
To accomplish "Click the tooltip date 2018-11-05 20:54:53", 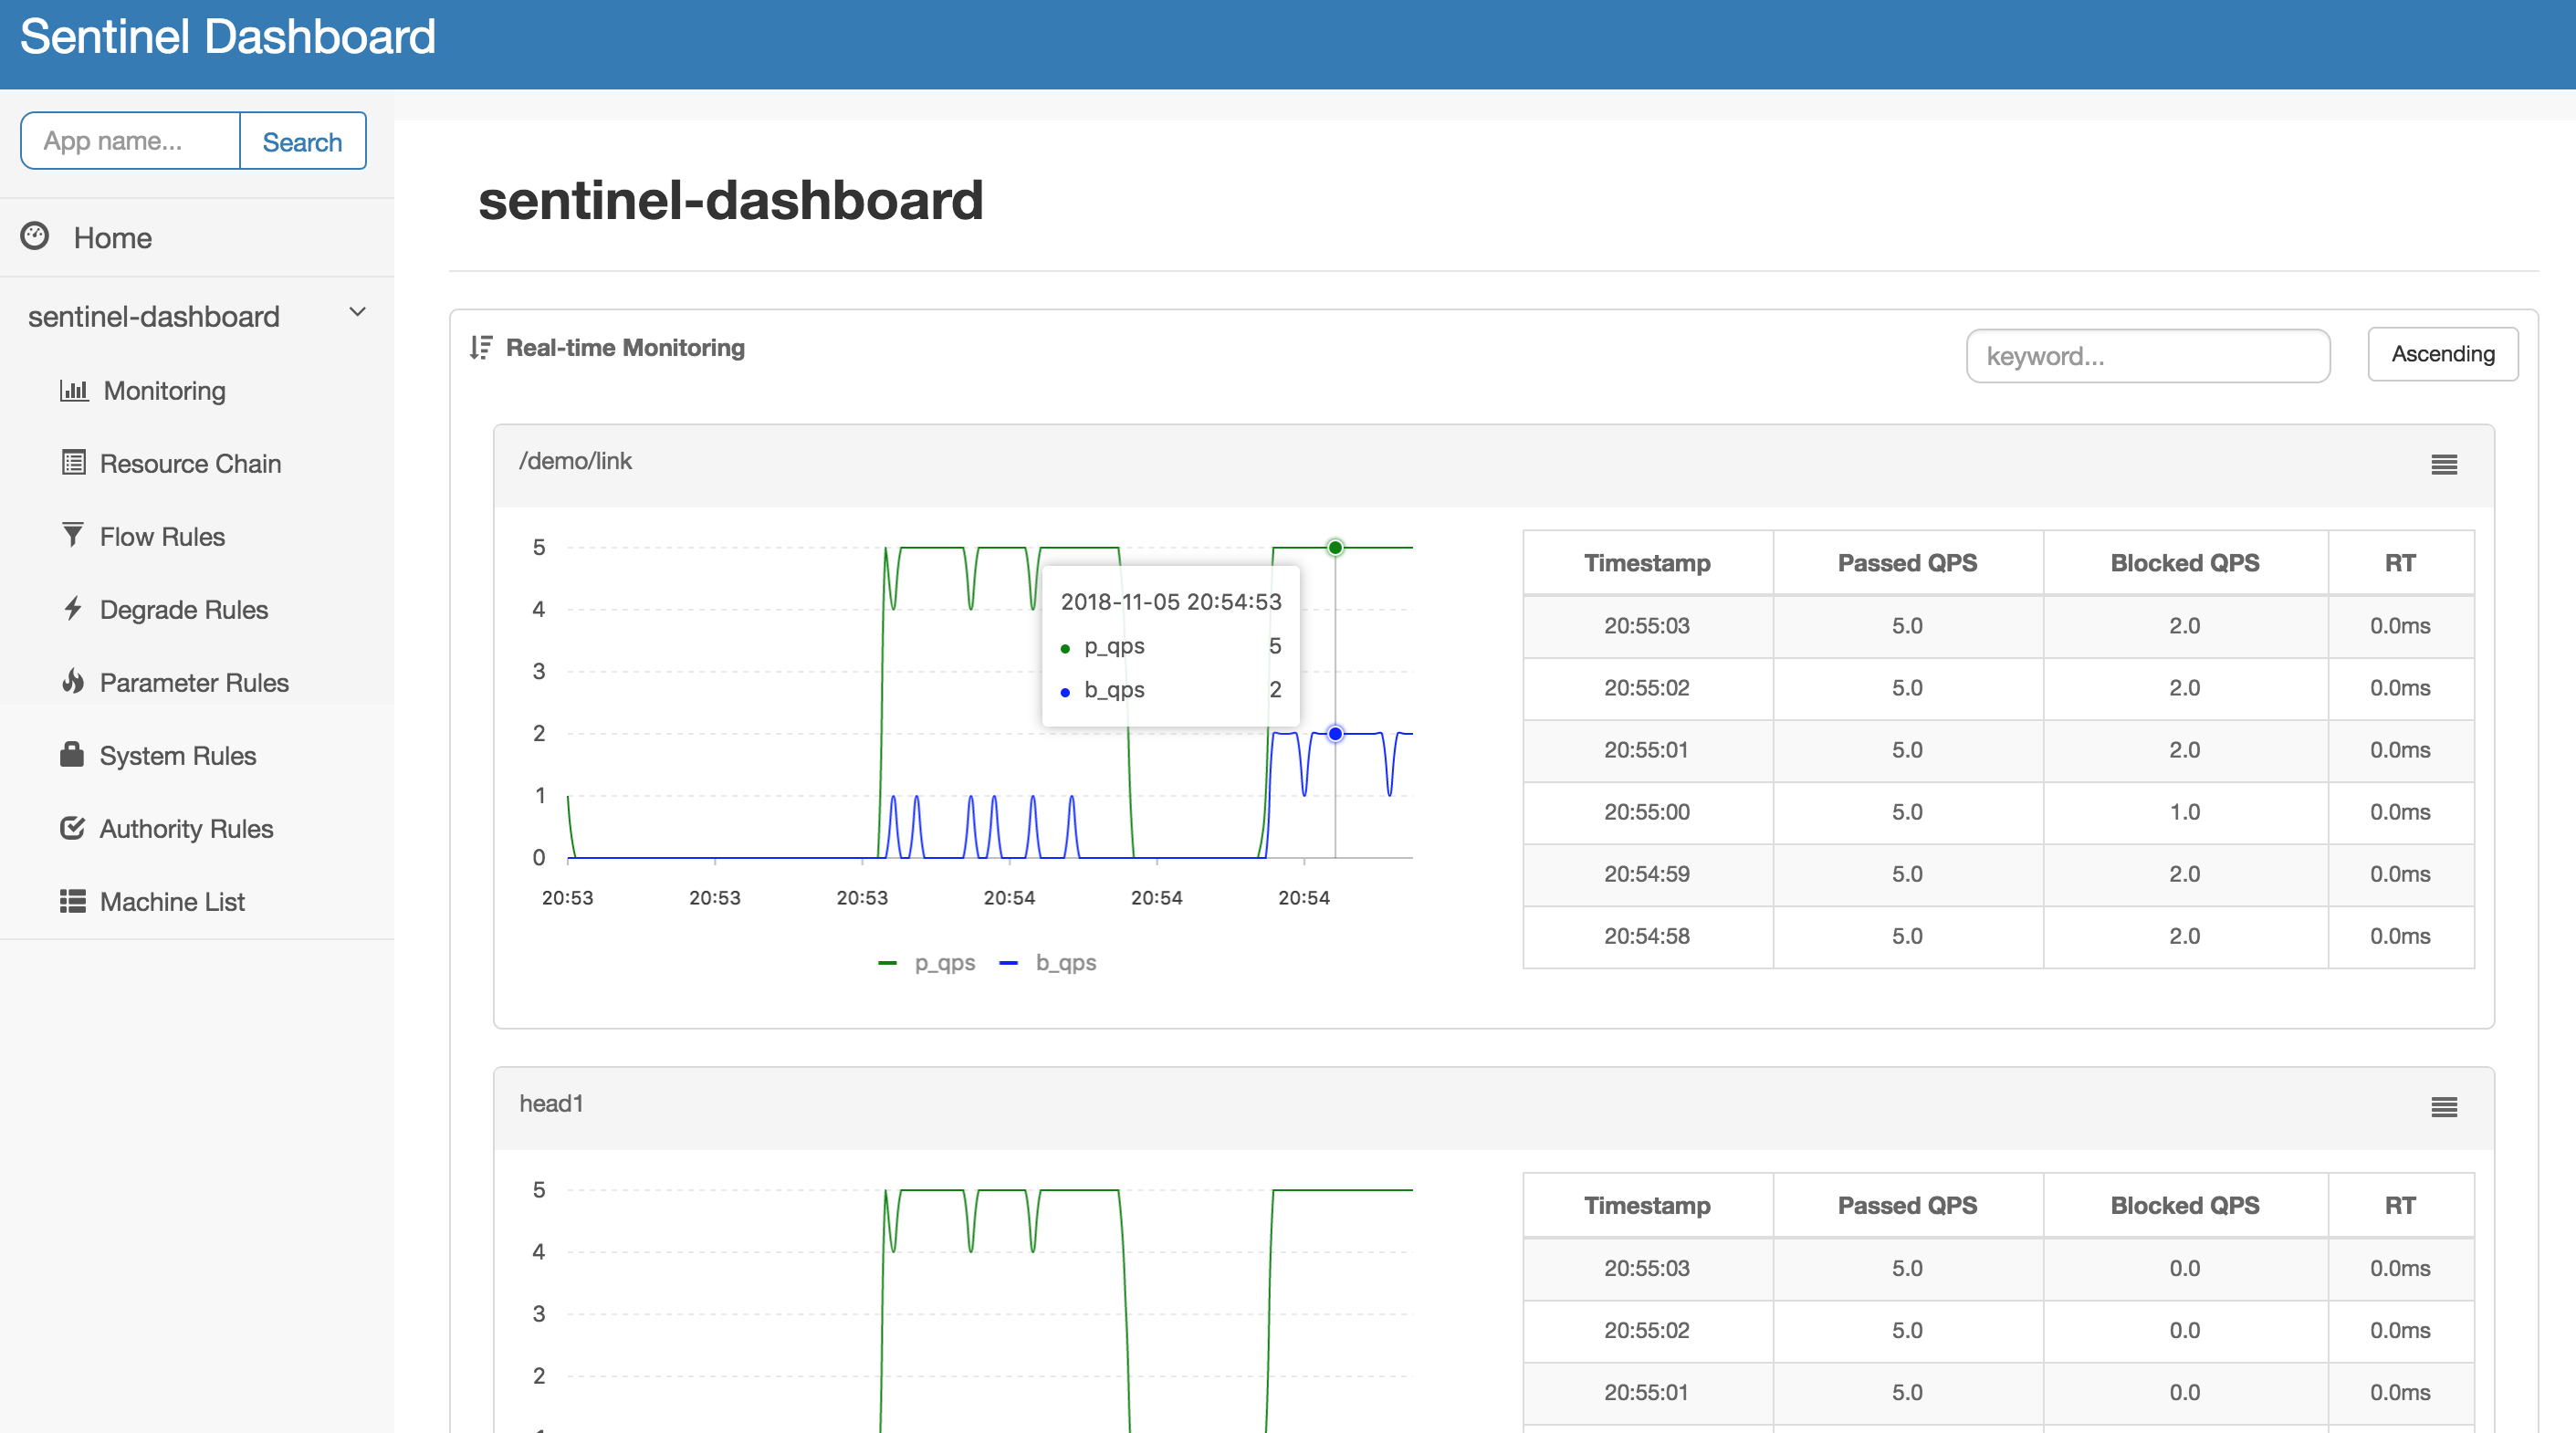I will [x=1171, y=601].
